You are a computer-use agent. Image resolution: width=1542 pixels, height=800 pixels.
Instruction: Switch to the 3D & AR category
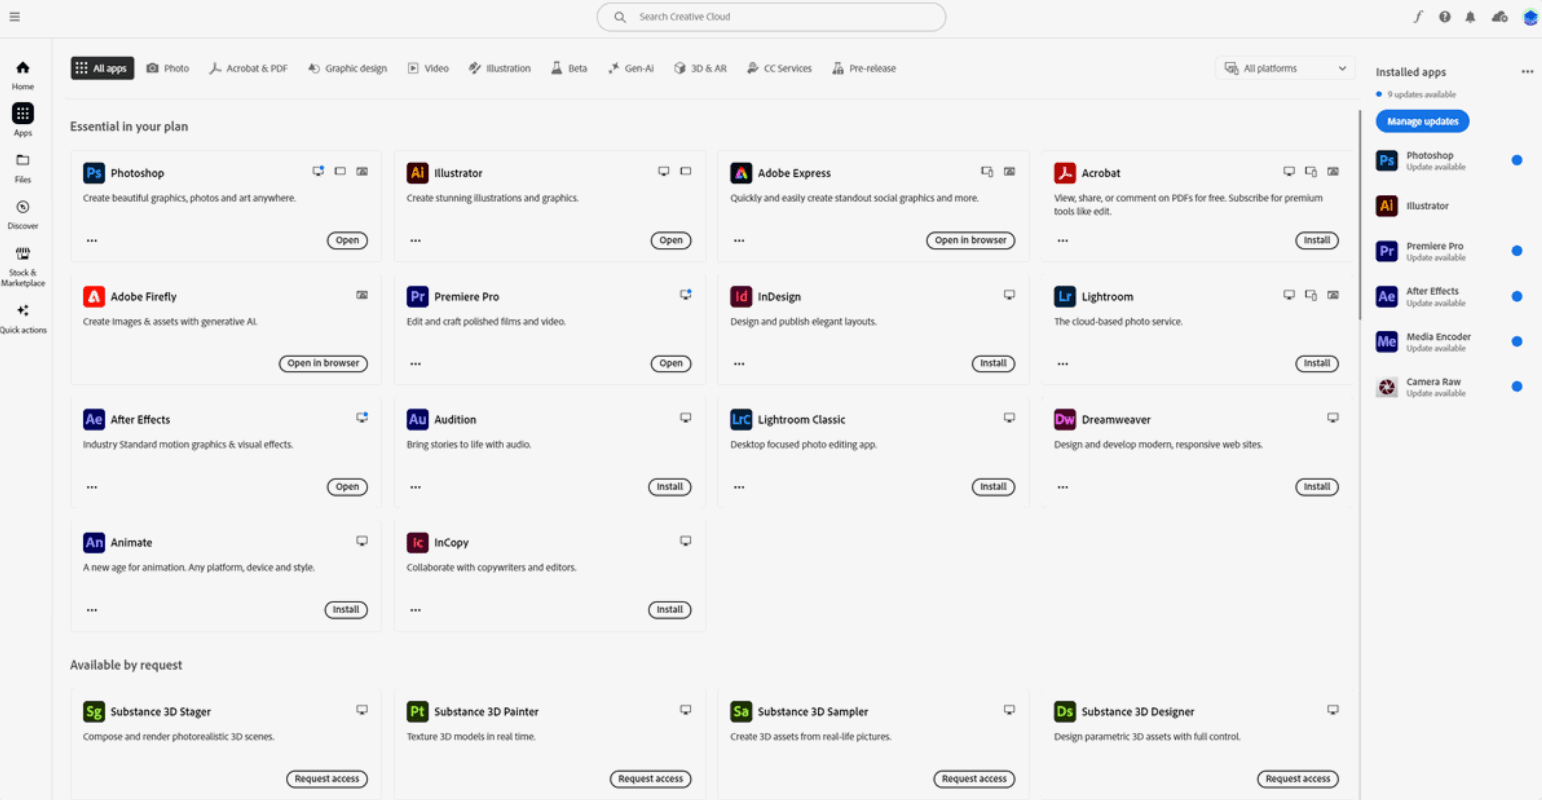pyautogui.click(x=700, y=68)
